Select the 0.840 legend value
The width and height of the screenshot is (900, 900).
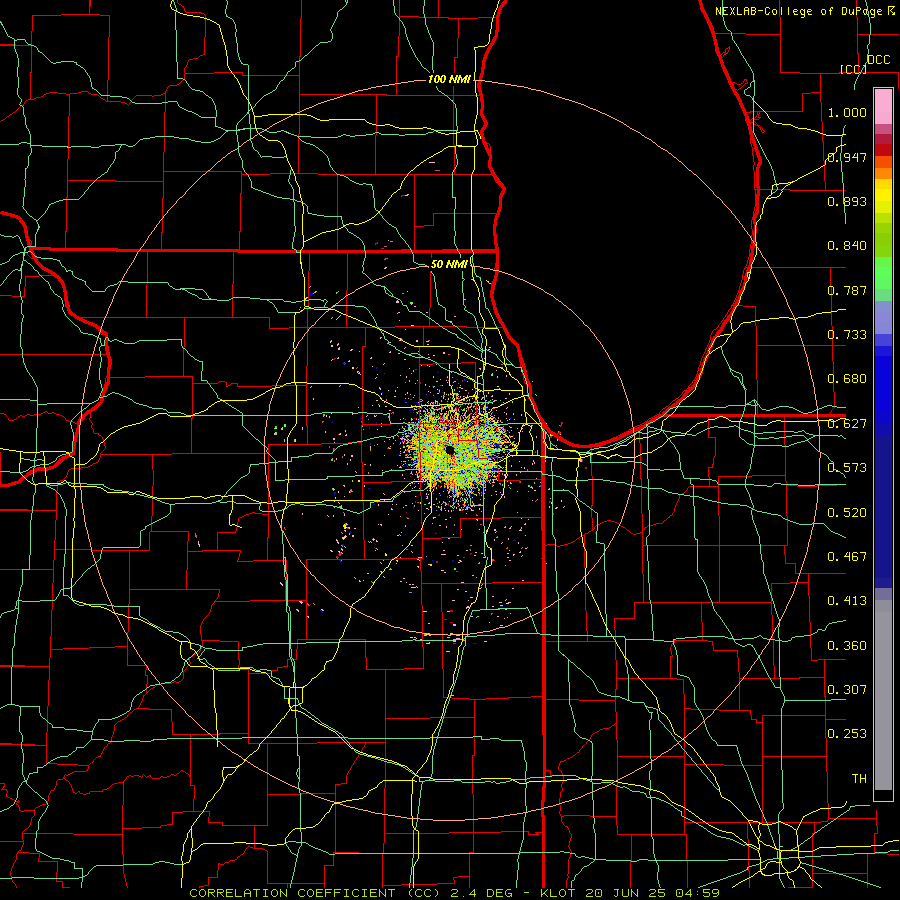[x=847, y=246]
